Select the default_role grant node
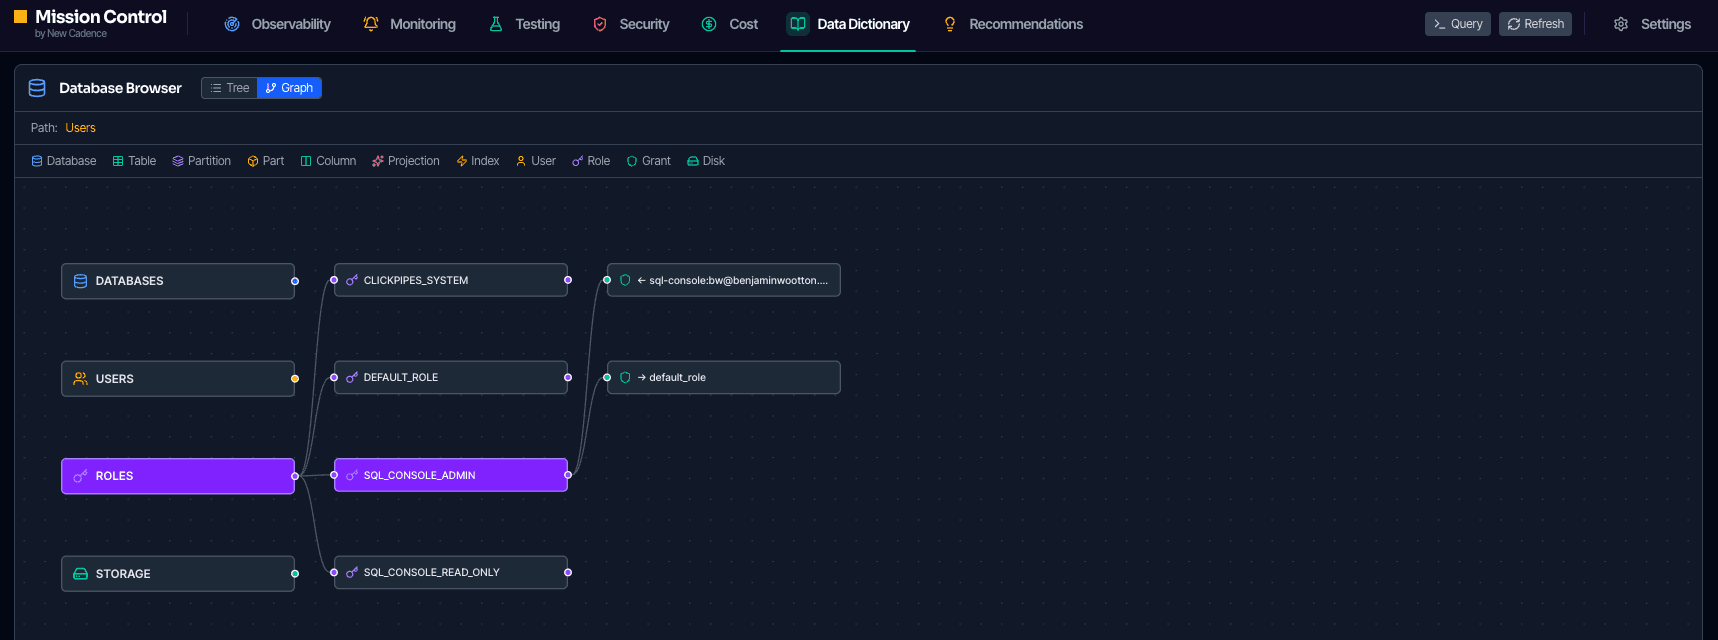 click(x=724, y=377)
